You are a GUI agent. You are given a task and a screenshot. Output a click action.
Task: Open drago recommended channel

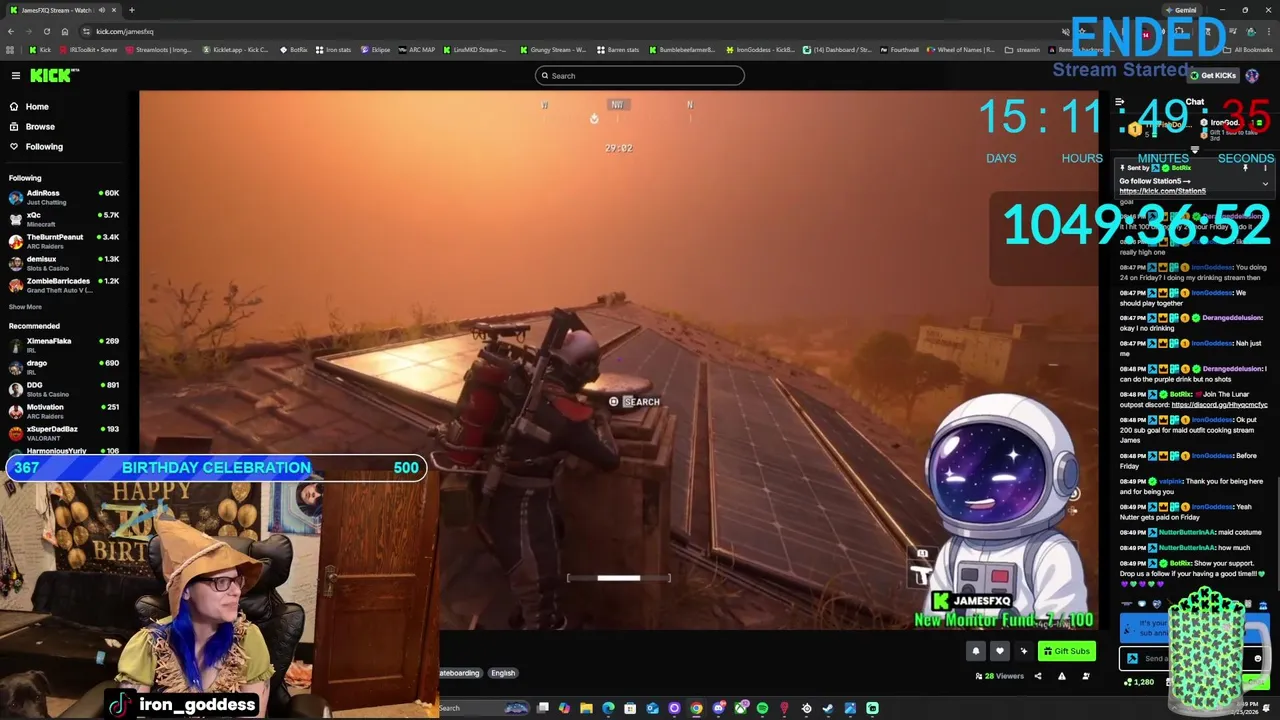pos(64,367)
